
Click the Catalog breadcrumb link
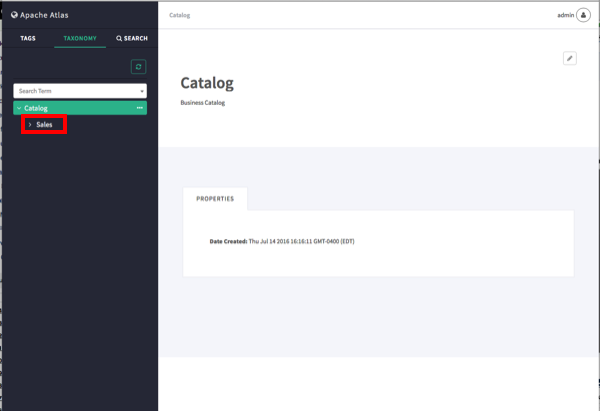click(179, 15)
